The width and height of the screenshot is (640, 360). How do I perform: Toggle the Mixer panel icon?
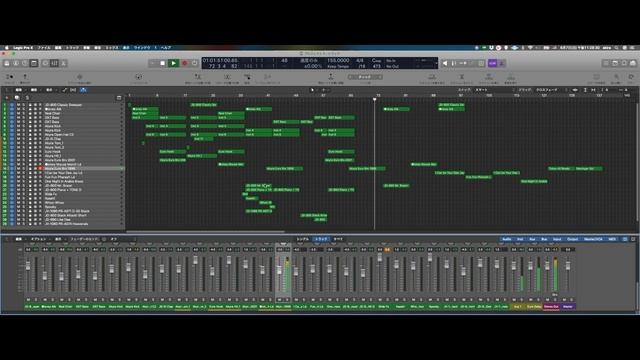pos(54,63)
